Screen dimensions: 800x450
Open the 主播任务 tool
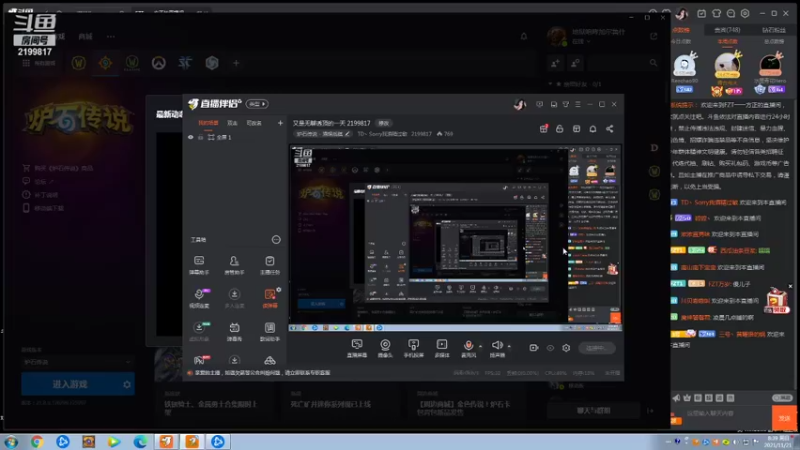(x=269, y=265)
